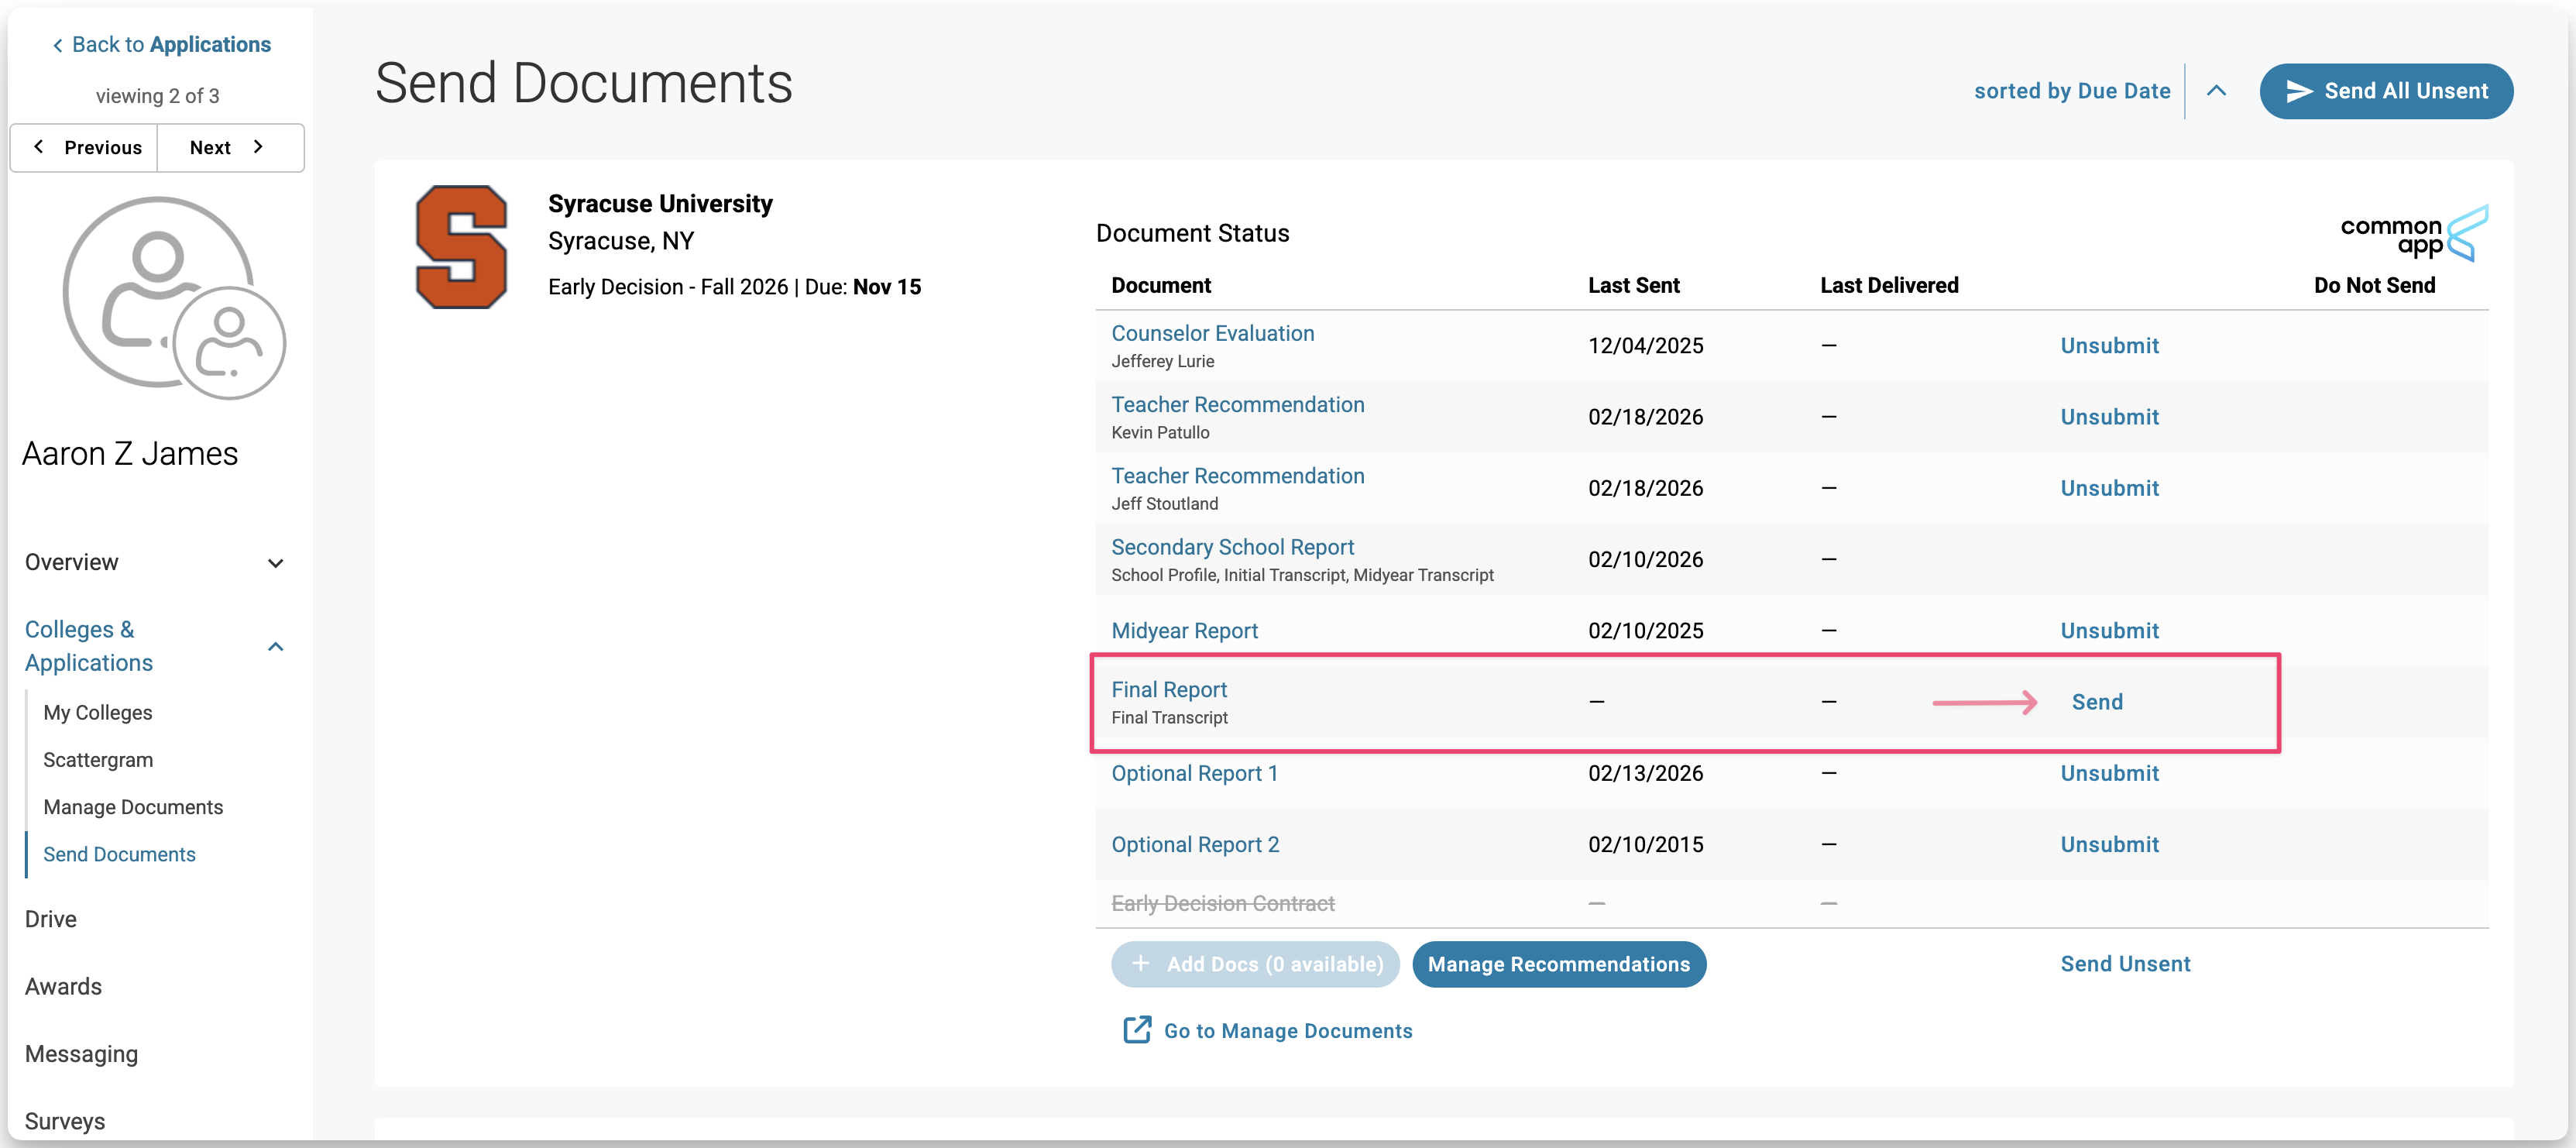This screenshot has width=2576, height=1148.
Task: Open Manage Documents in the sidebar
Action: click(133, 807)
